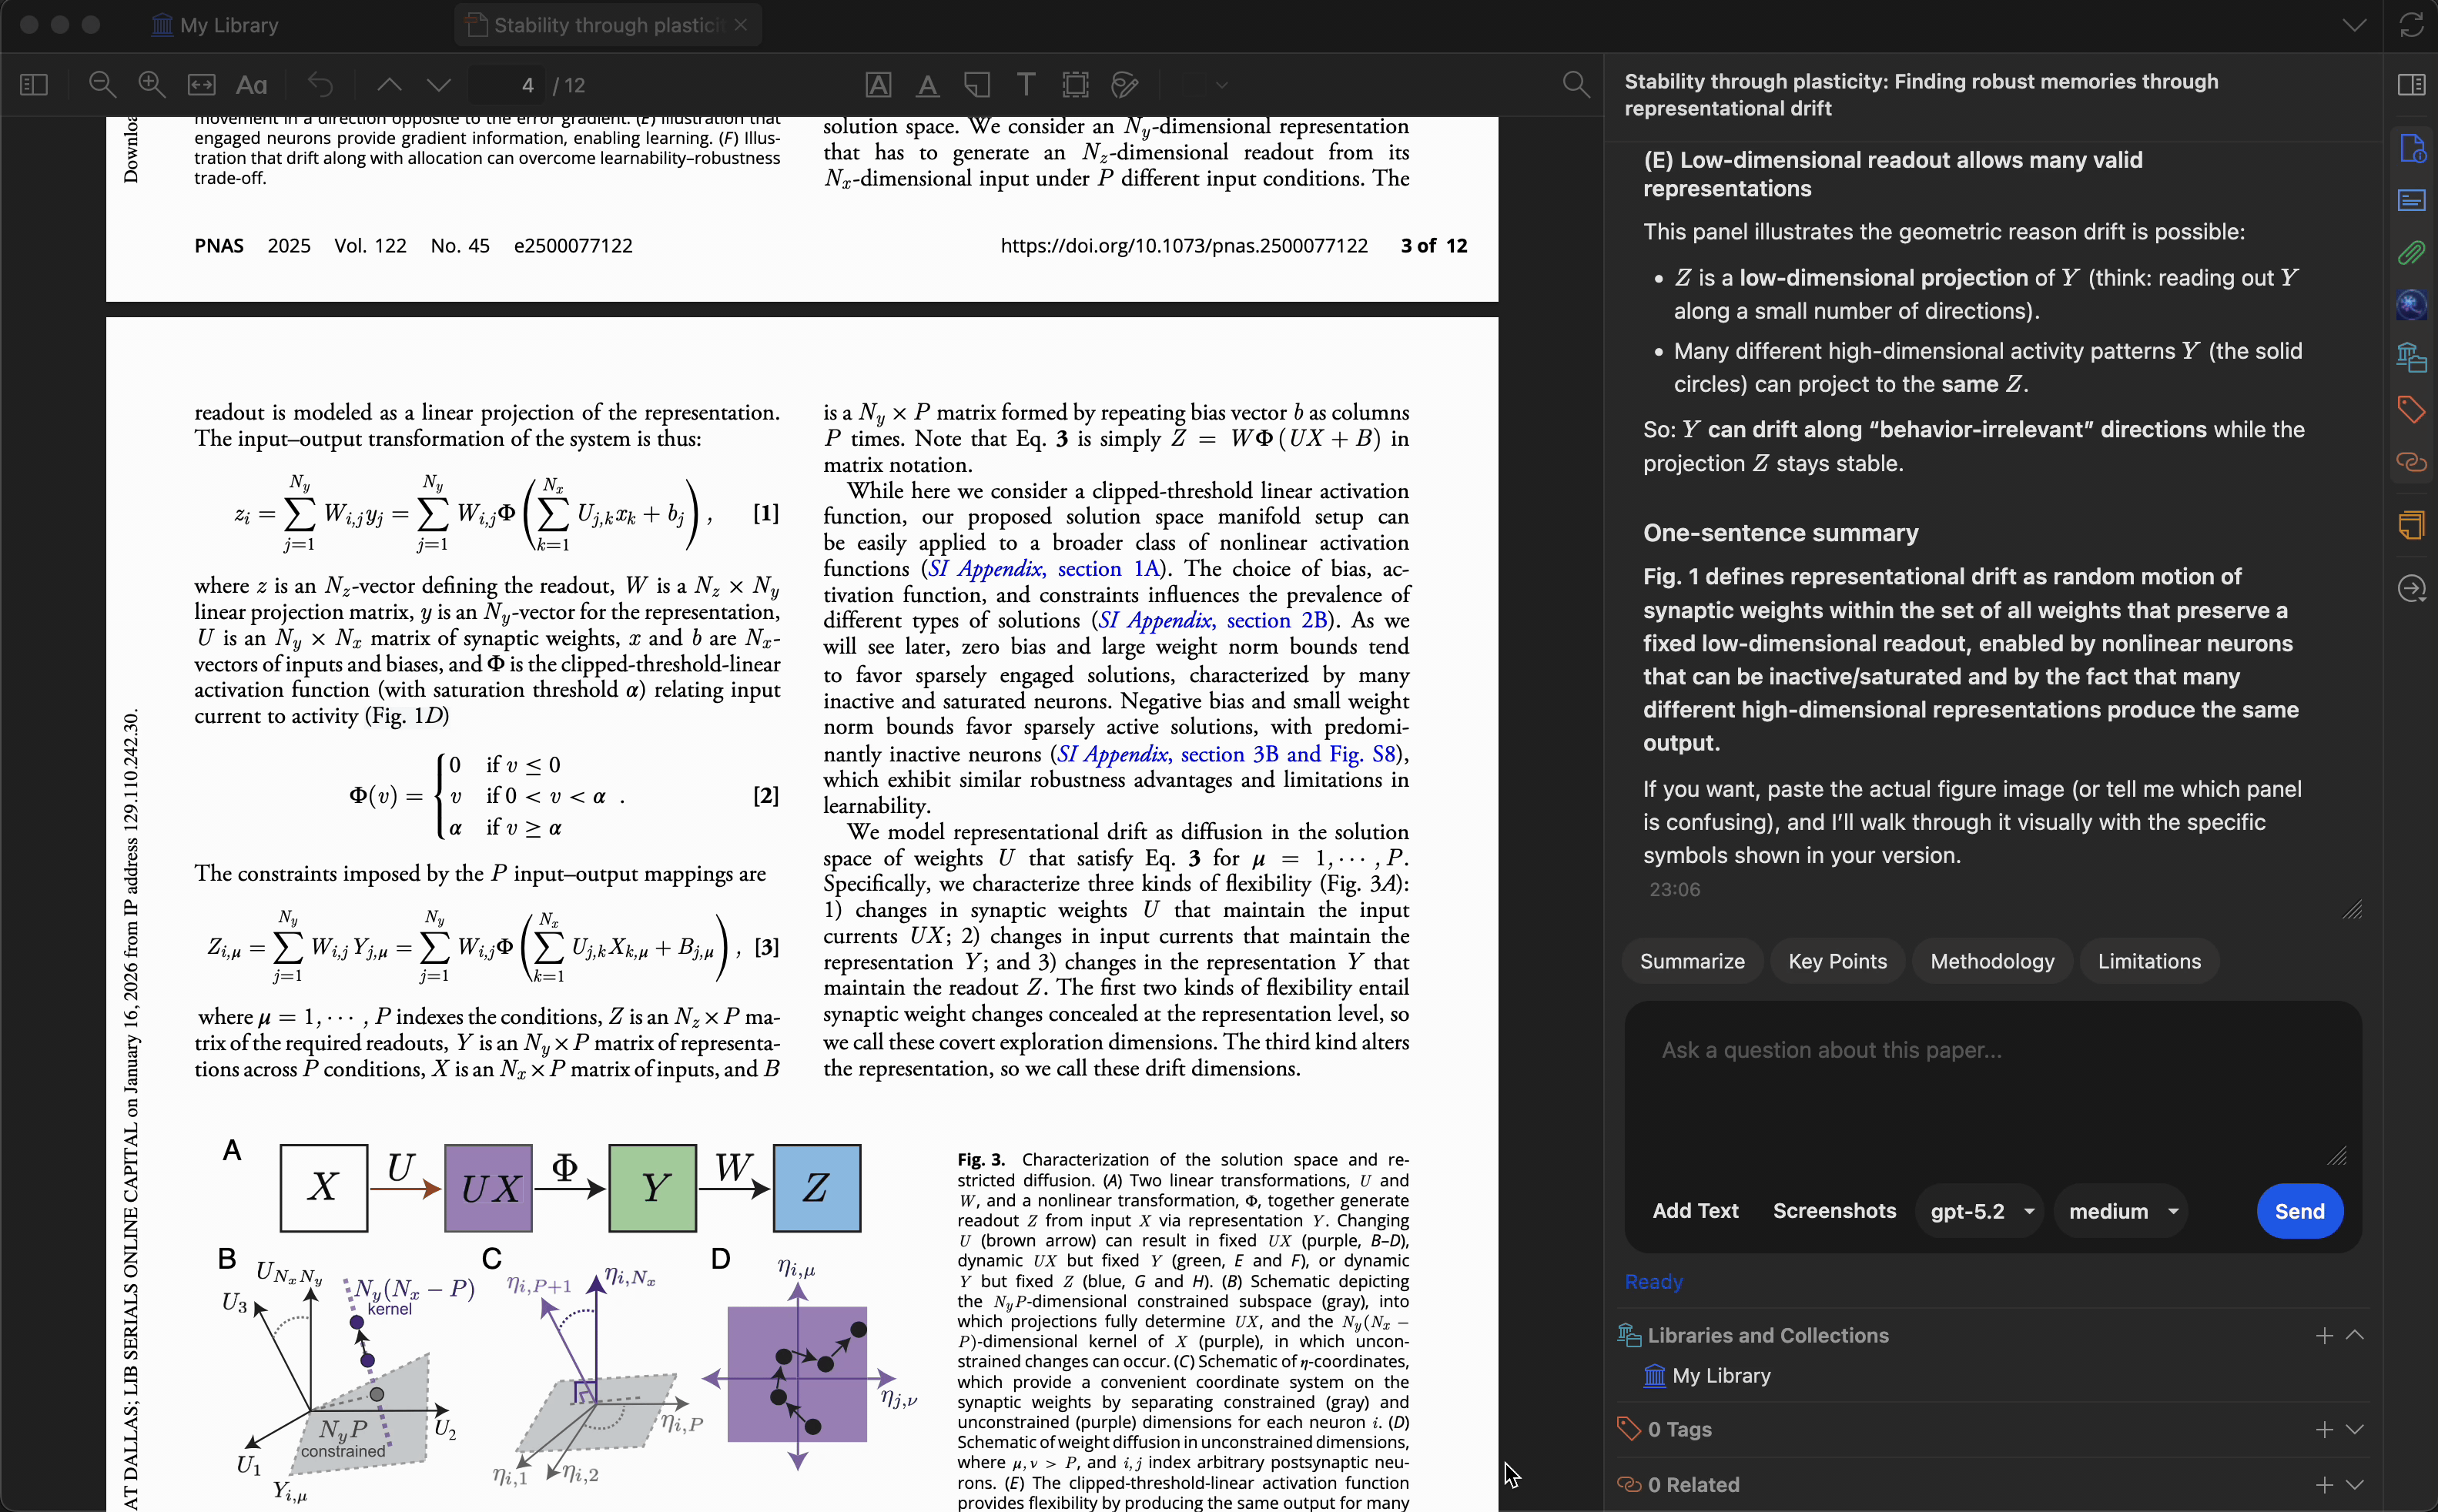Image resolution: width=2438 pixels, height=1512 pixels.
Task: Expand the 0 Tags section
Action: pos(2355,1429)
